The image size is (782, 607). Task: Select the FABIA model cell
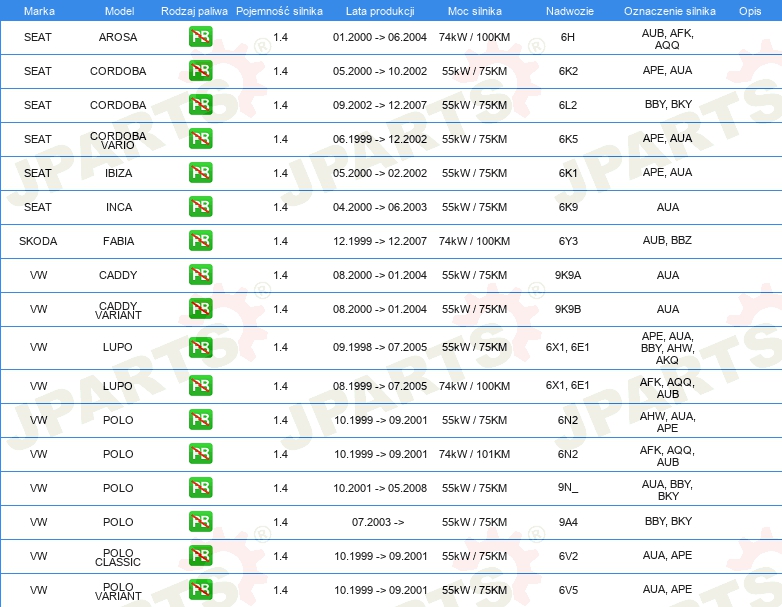click(118, 241)
